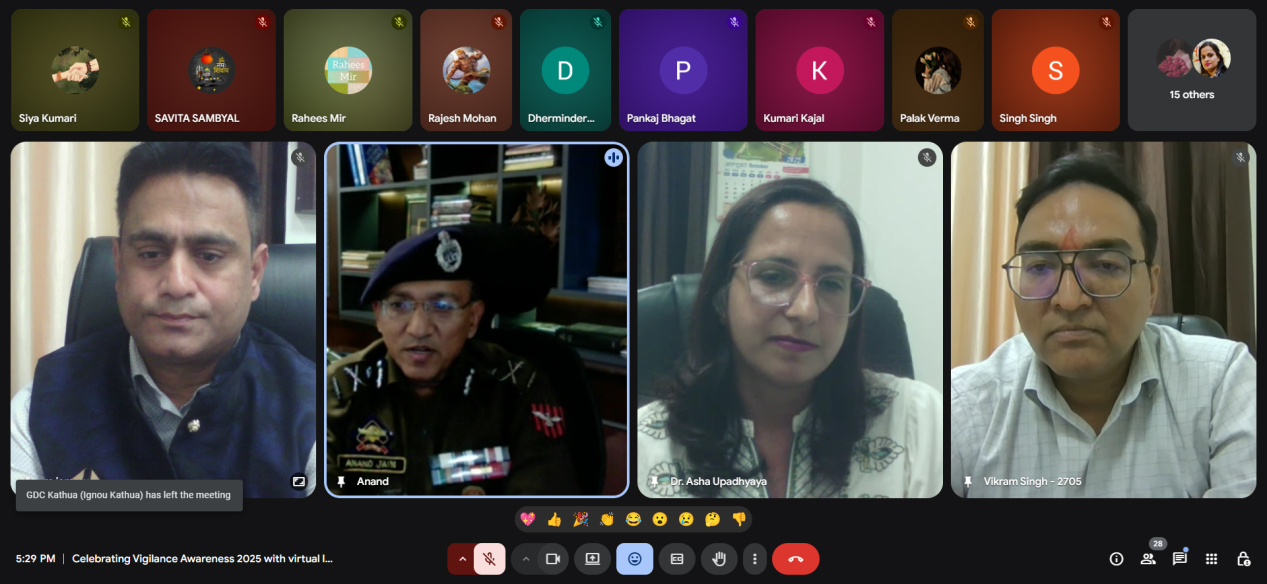Expand video settings arrow beside camera
Viewport: 1267px width, 584px height.
pos(525,559)
